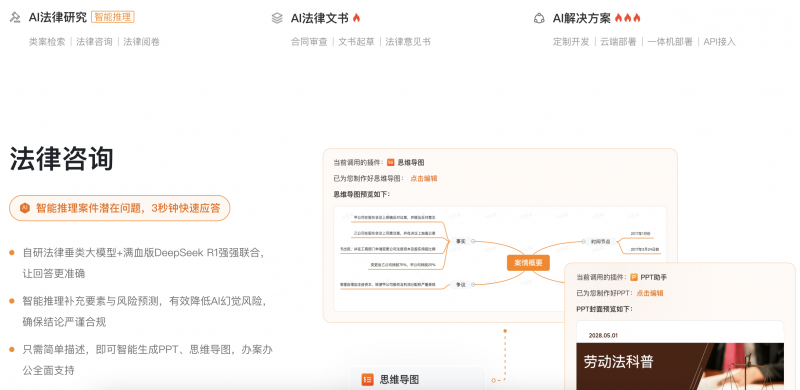Select API接入 link

click(x=719, y=42)
